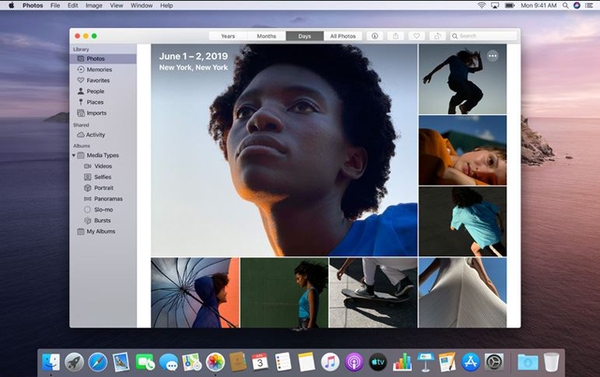Launch Safari from the Dock
This screenshot has height=377, width=600.
coord(98,362)
